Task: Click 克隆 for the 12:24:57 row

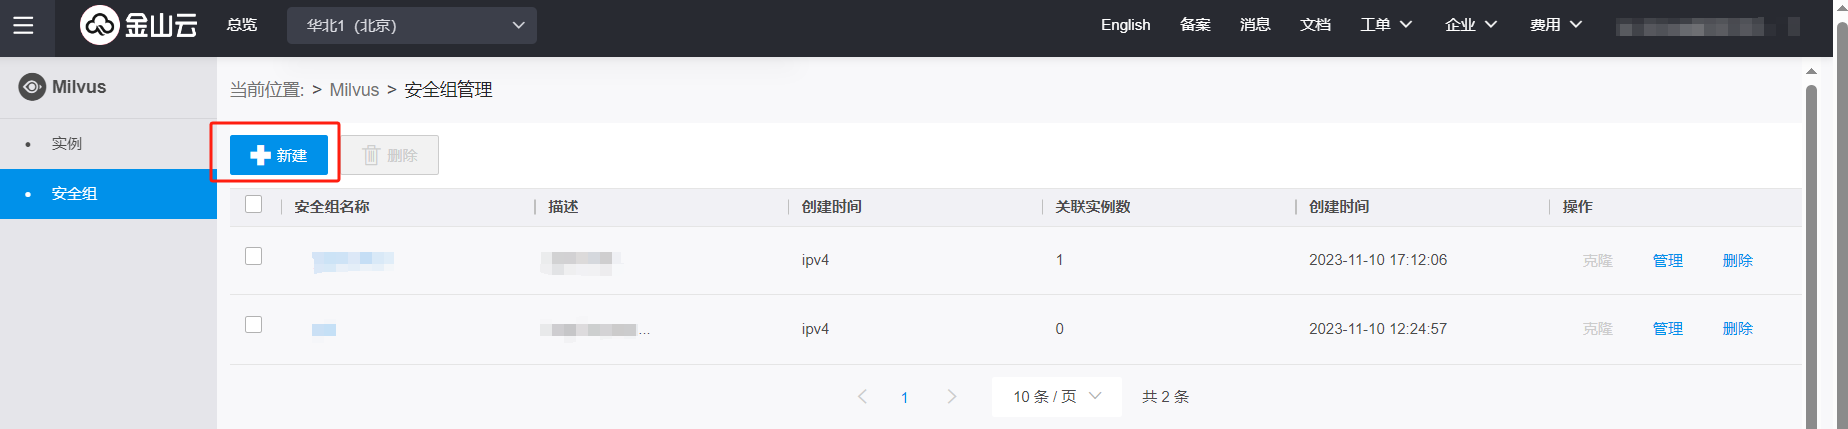Action: [1598, 329]
